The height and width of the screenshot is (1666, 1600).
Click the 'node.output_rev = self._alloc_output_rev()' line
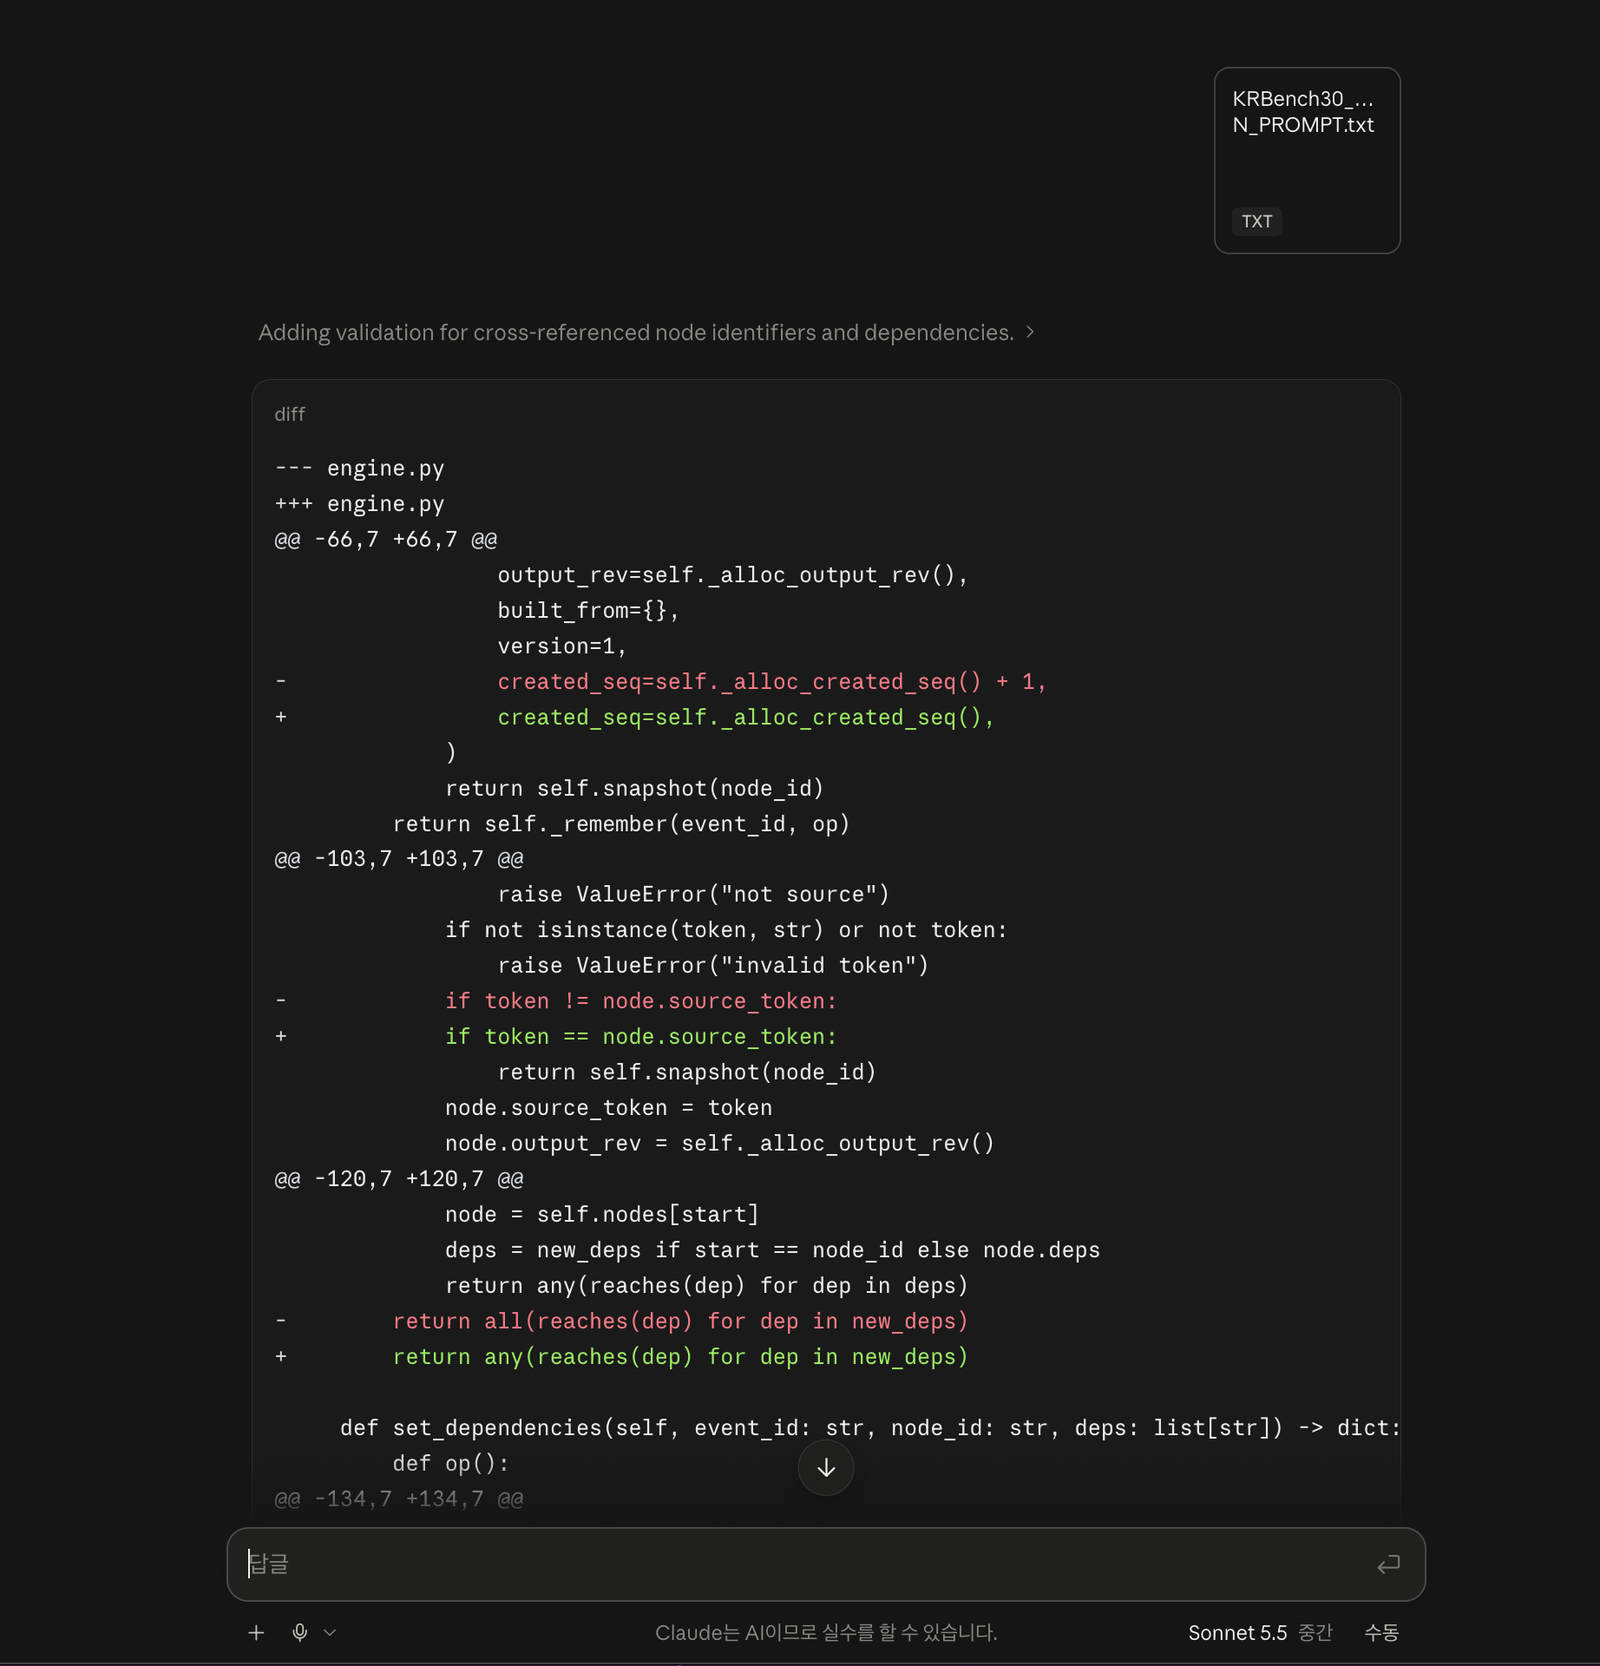click(720, 1143)
